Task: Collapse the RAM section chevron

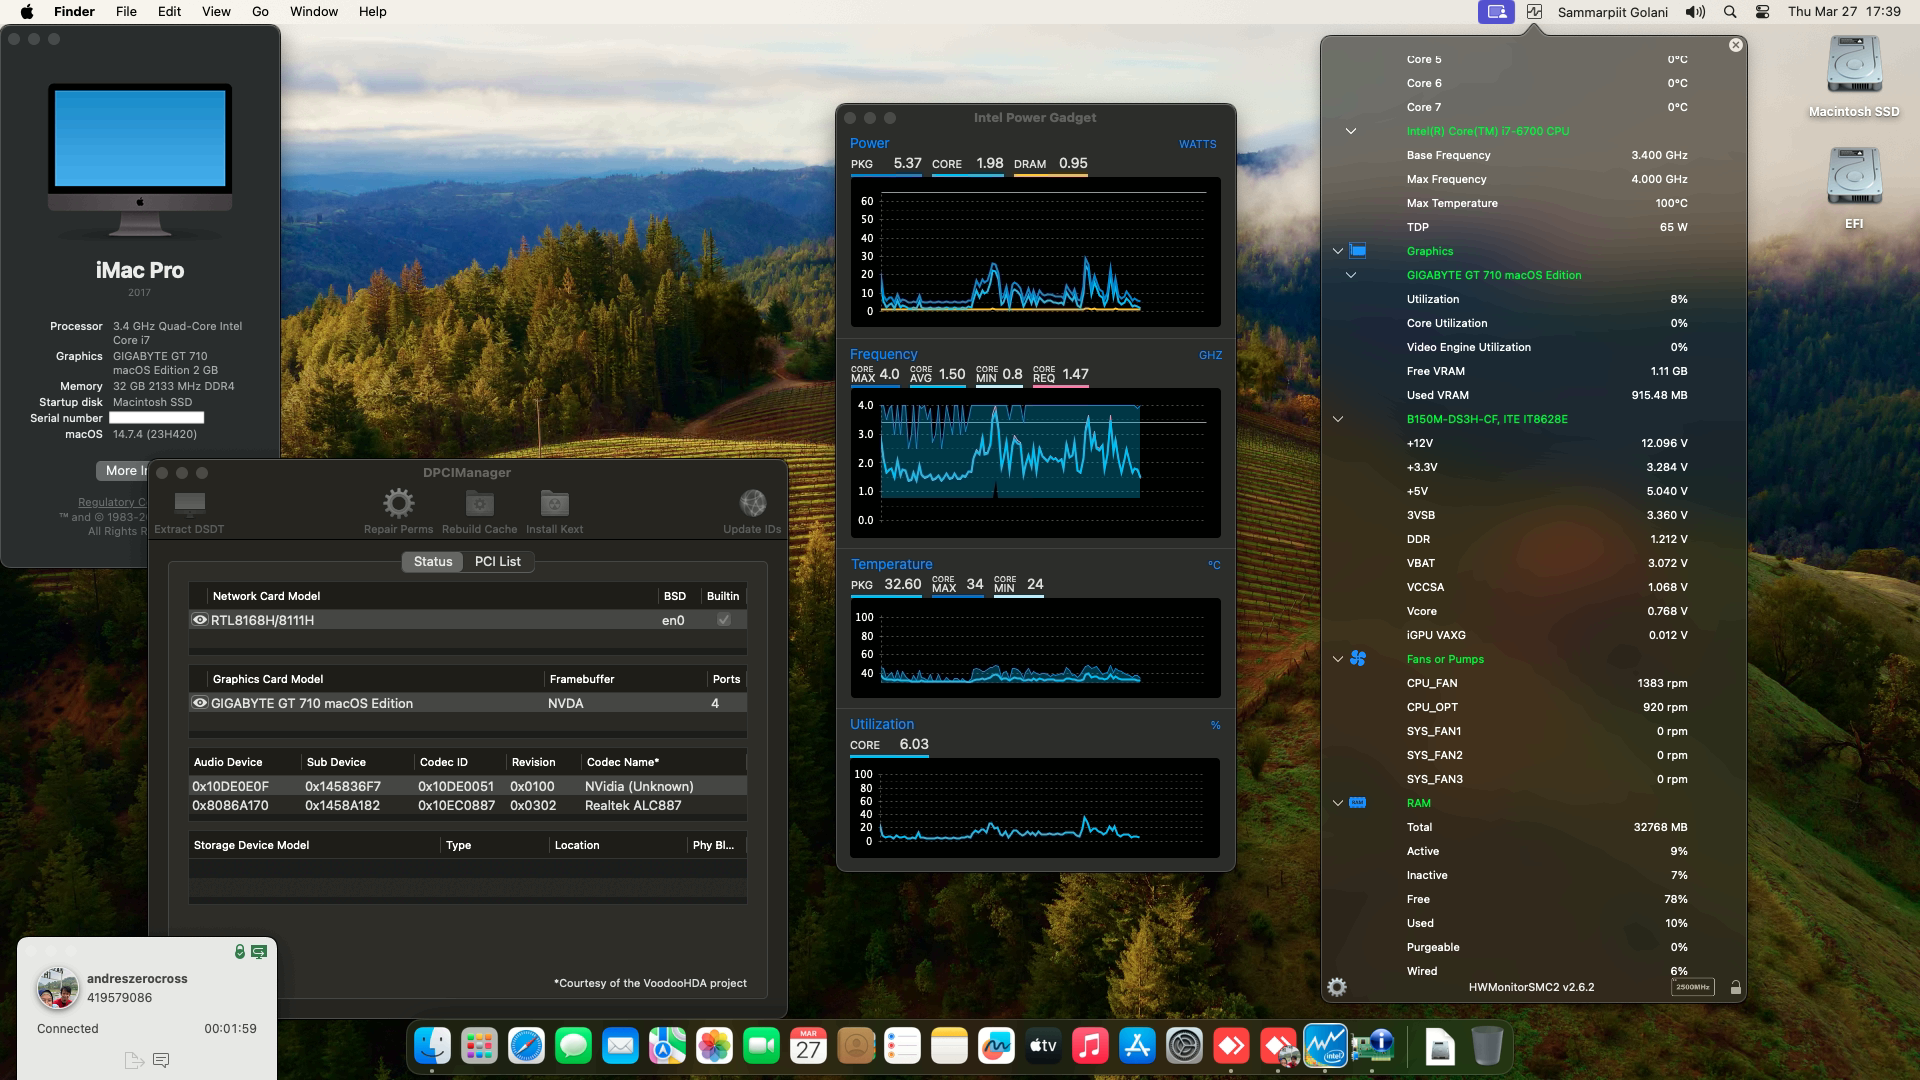Action: (x=1338, y=802)
